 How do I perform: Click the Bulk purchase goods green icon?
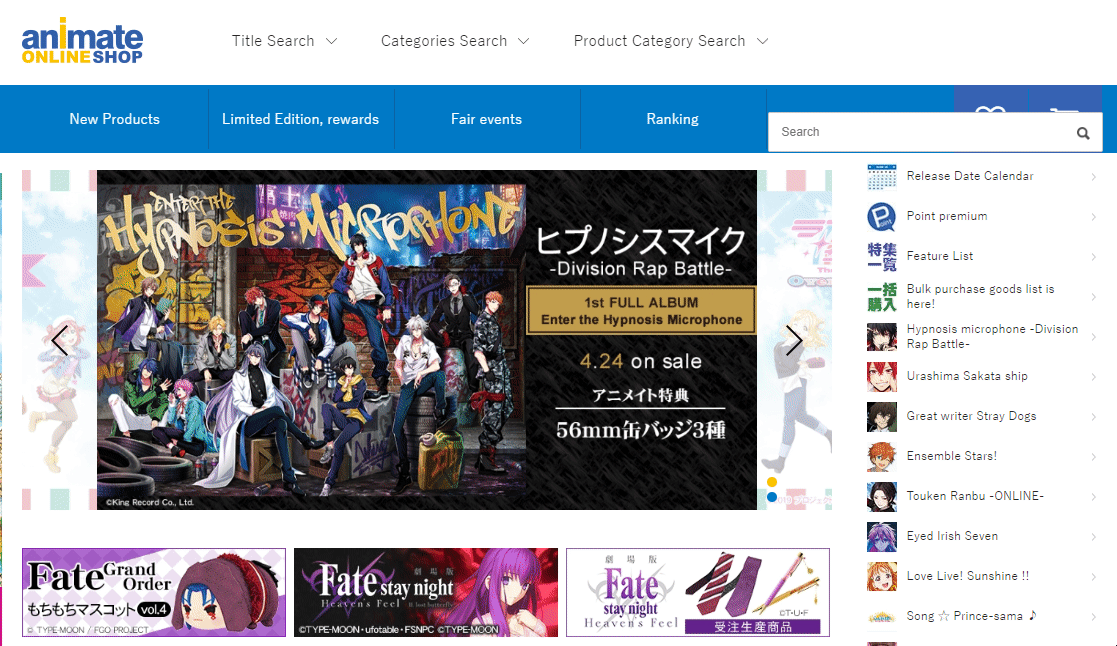tap(881, 297)
